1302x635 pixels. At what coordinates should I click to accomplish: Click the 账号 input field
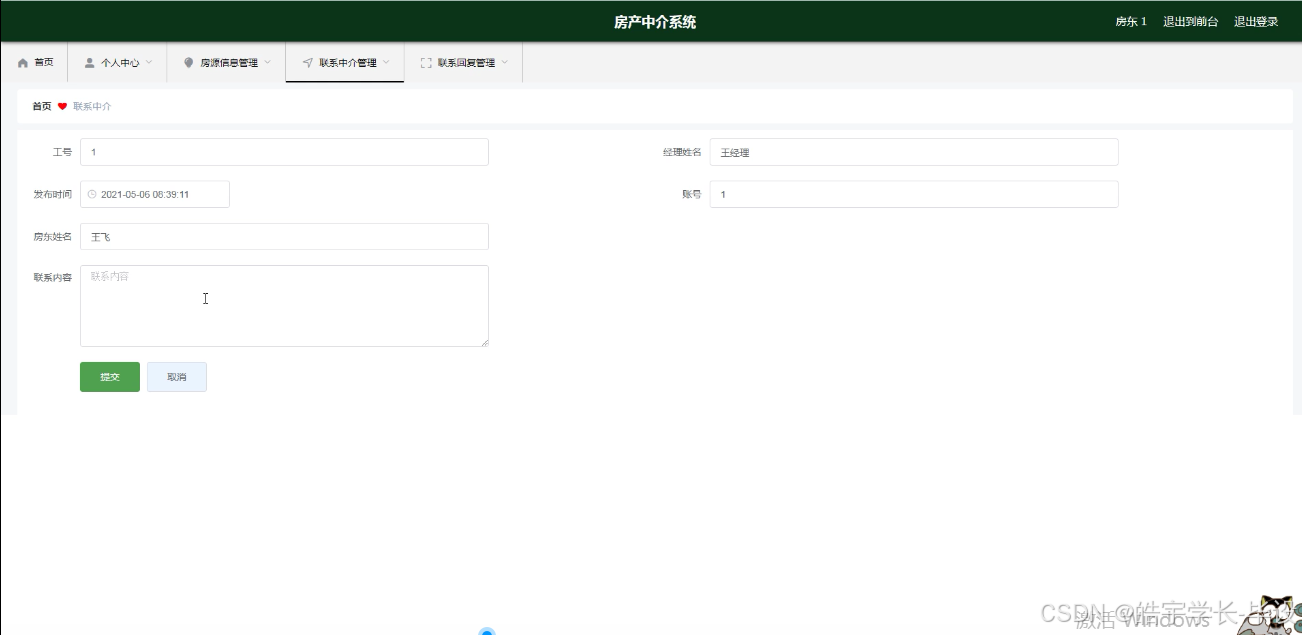click(914, 194)
